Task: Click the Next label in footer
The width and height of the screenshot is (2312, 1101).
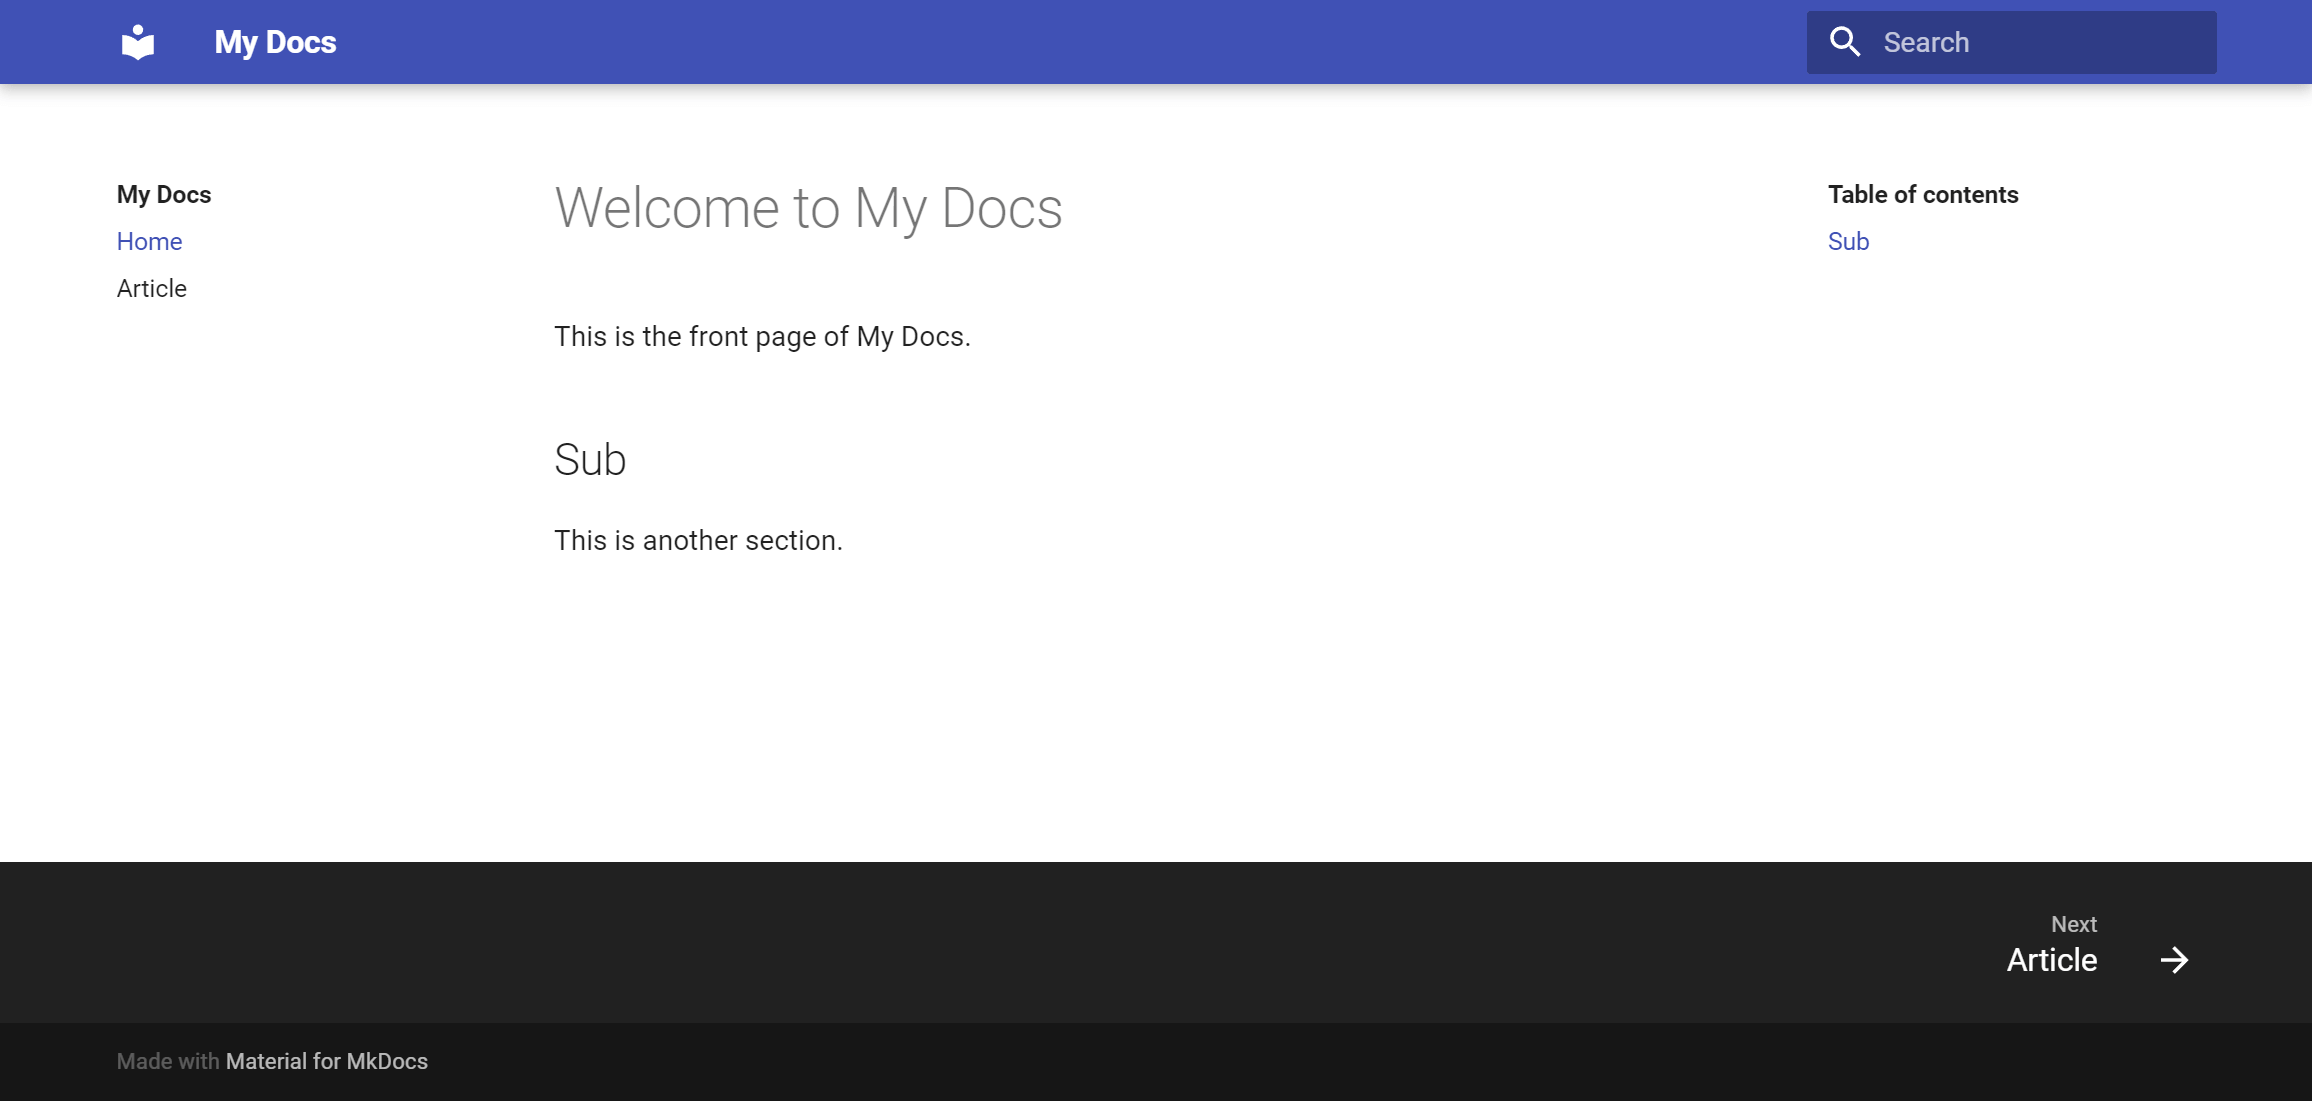Action: [2074, 924]
